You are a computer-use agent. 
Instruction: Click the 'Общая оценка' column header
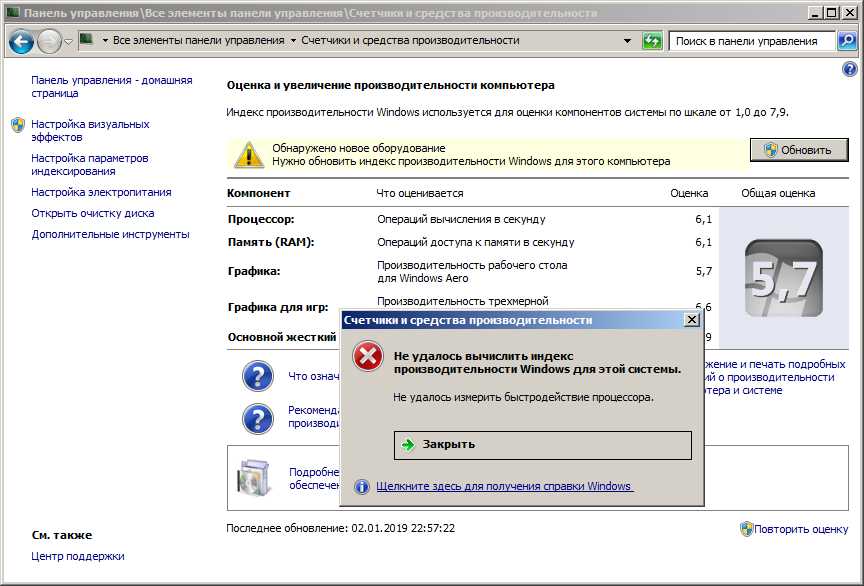777,193
